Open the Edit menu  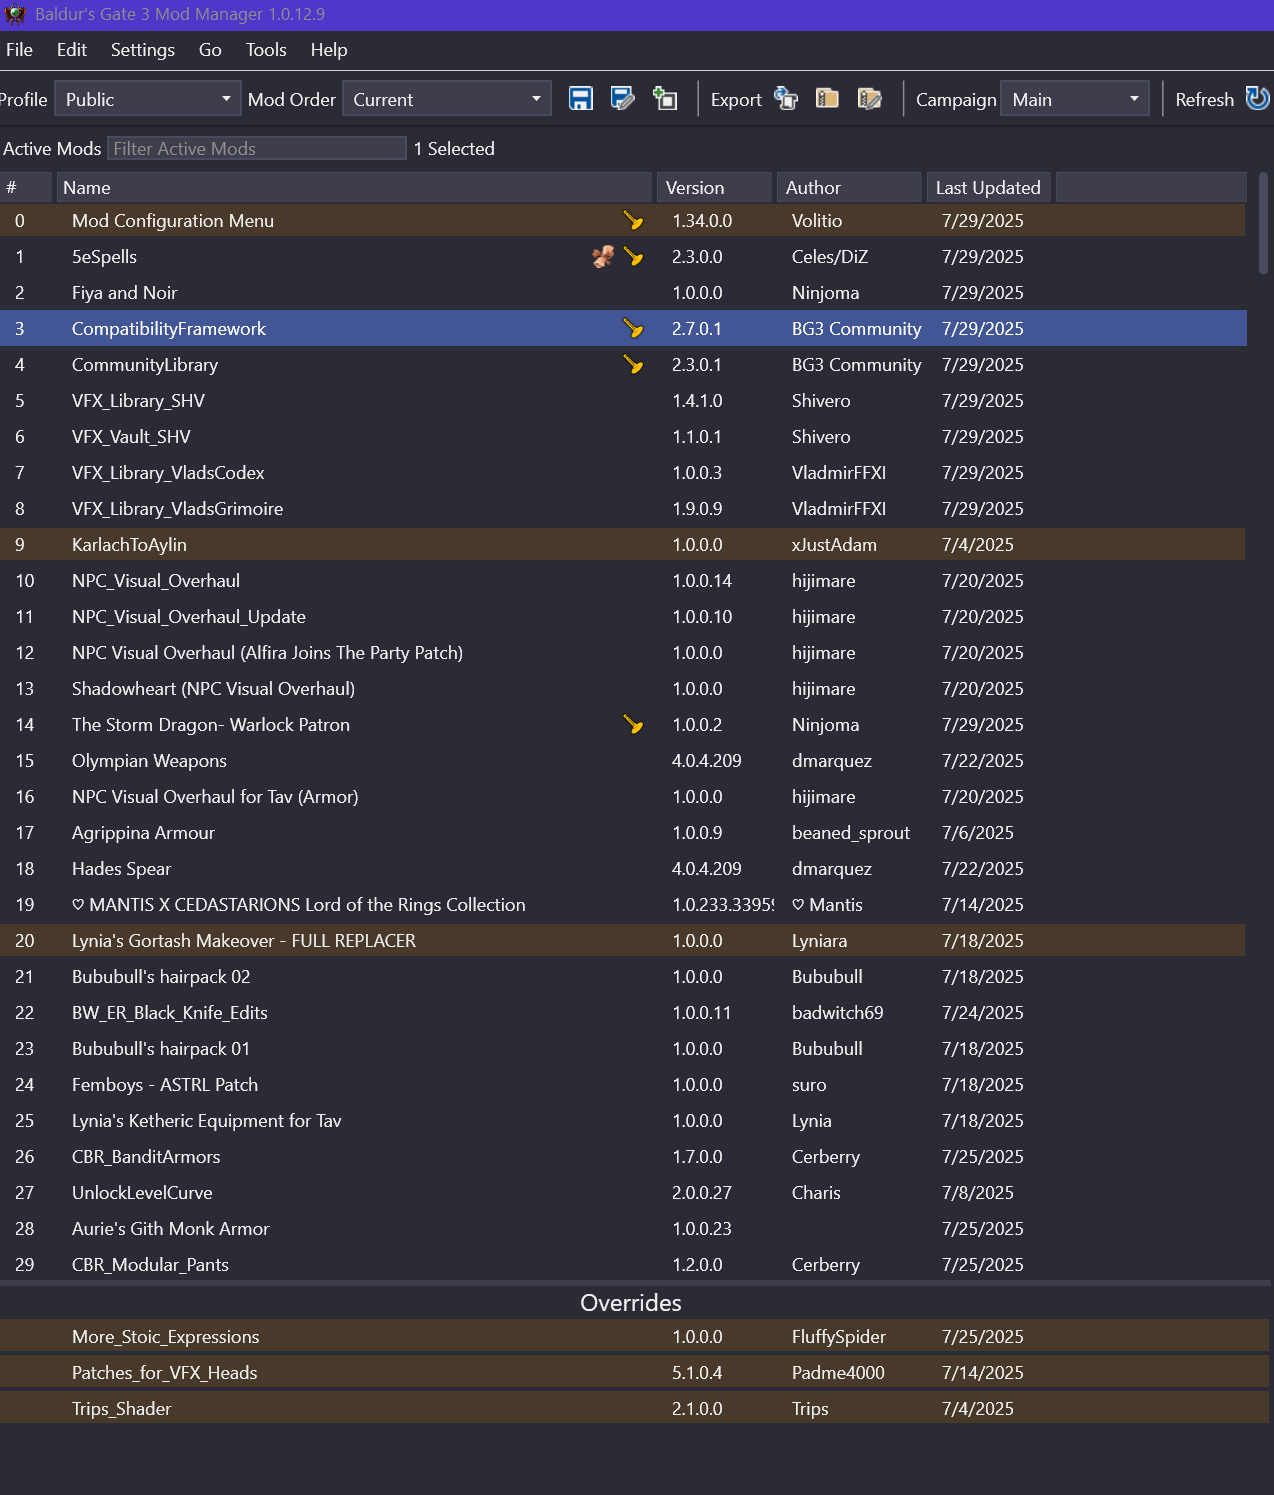click(72, 50)
